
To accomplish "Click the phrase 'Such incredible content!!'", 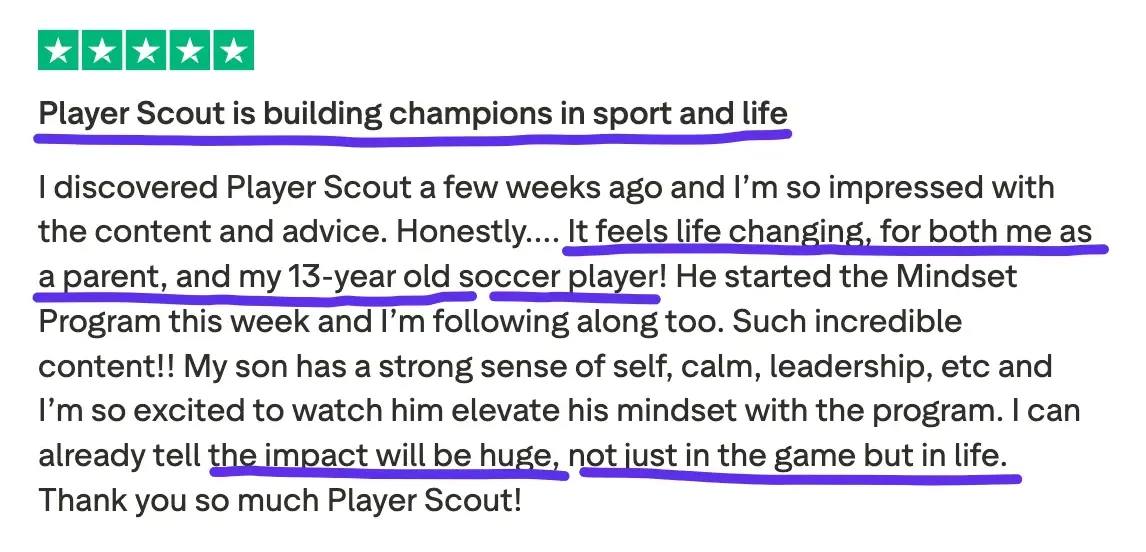I will pyautogui.click(x=500, y=344).
